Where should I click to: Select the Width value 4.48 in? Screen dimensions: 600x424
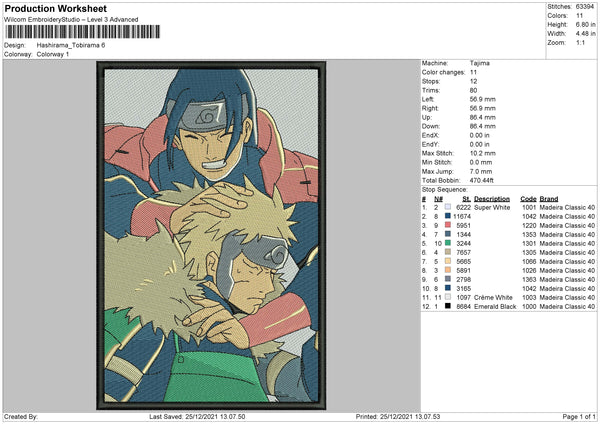tap(585, 34)
